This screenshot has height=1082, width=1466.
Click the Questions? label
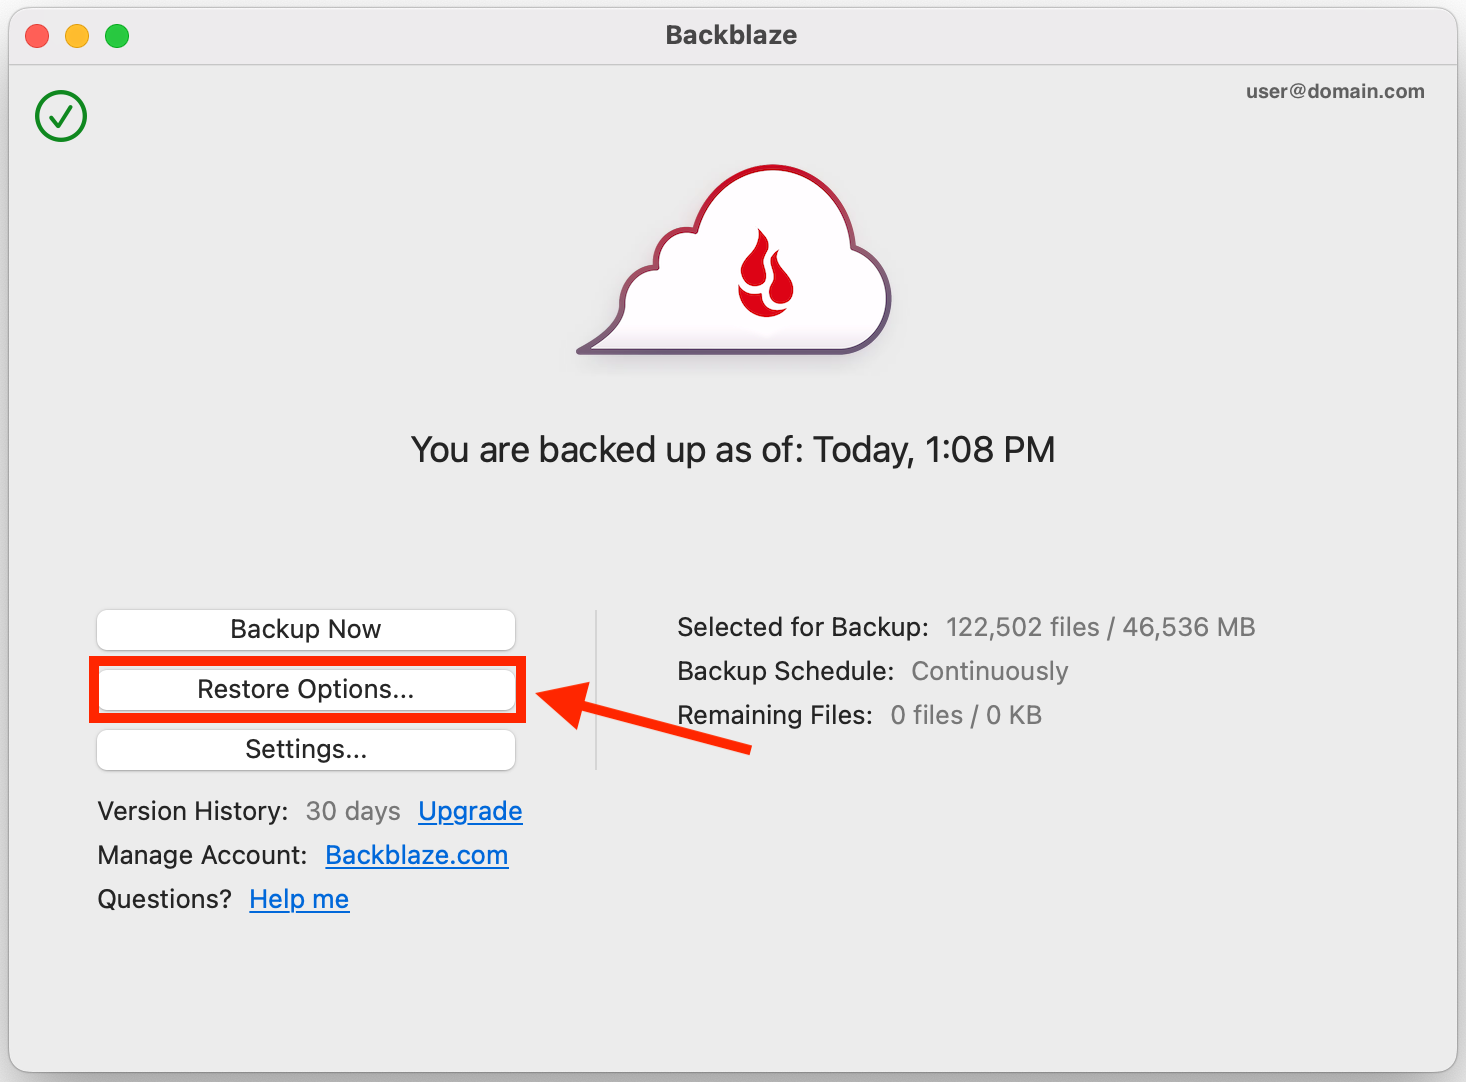pyautogui.click(x=163, y=899)
